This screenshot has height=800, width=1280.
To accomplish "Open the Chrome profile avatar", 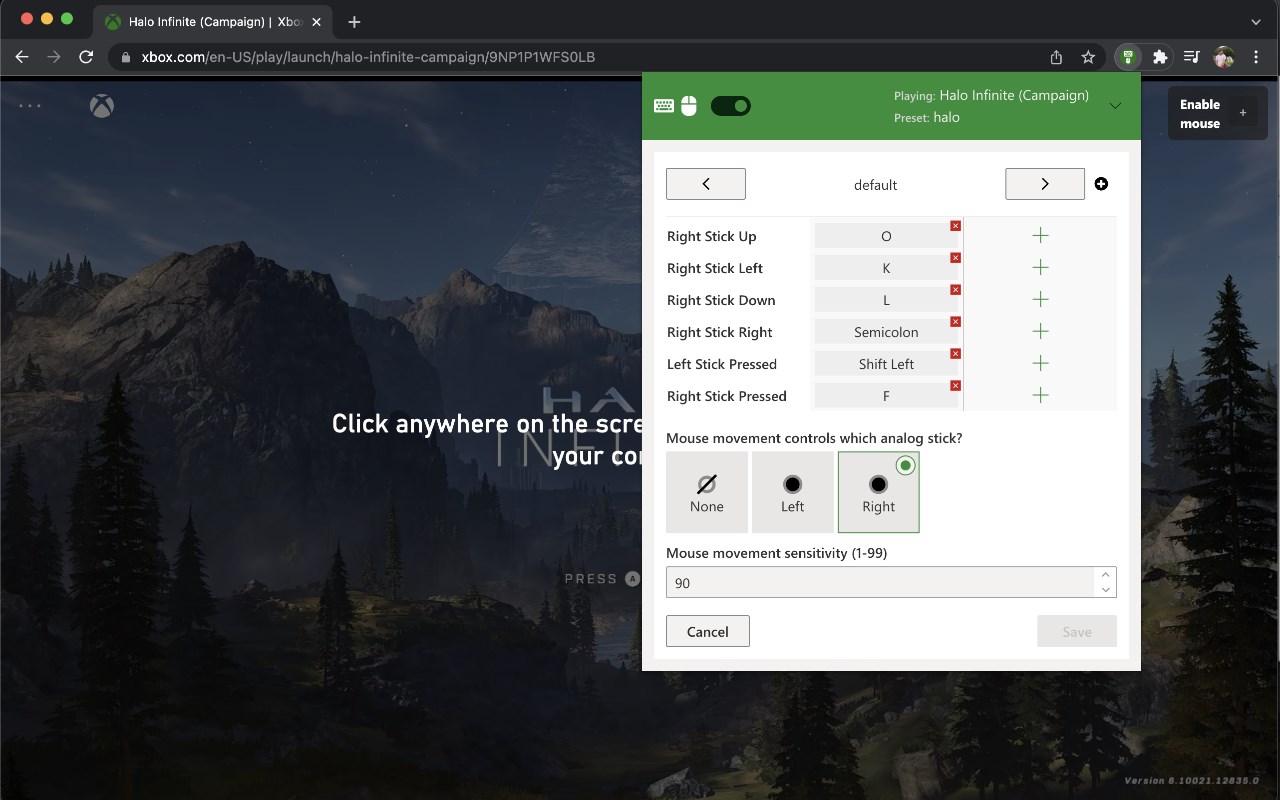I will click(x=1224, y=57).
